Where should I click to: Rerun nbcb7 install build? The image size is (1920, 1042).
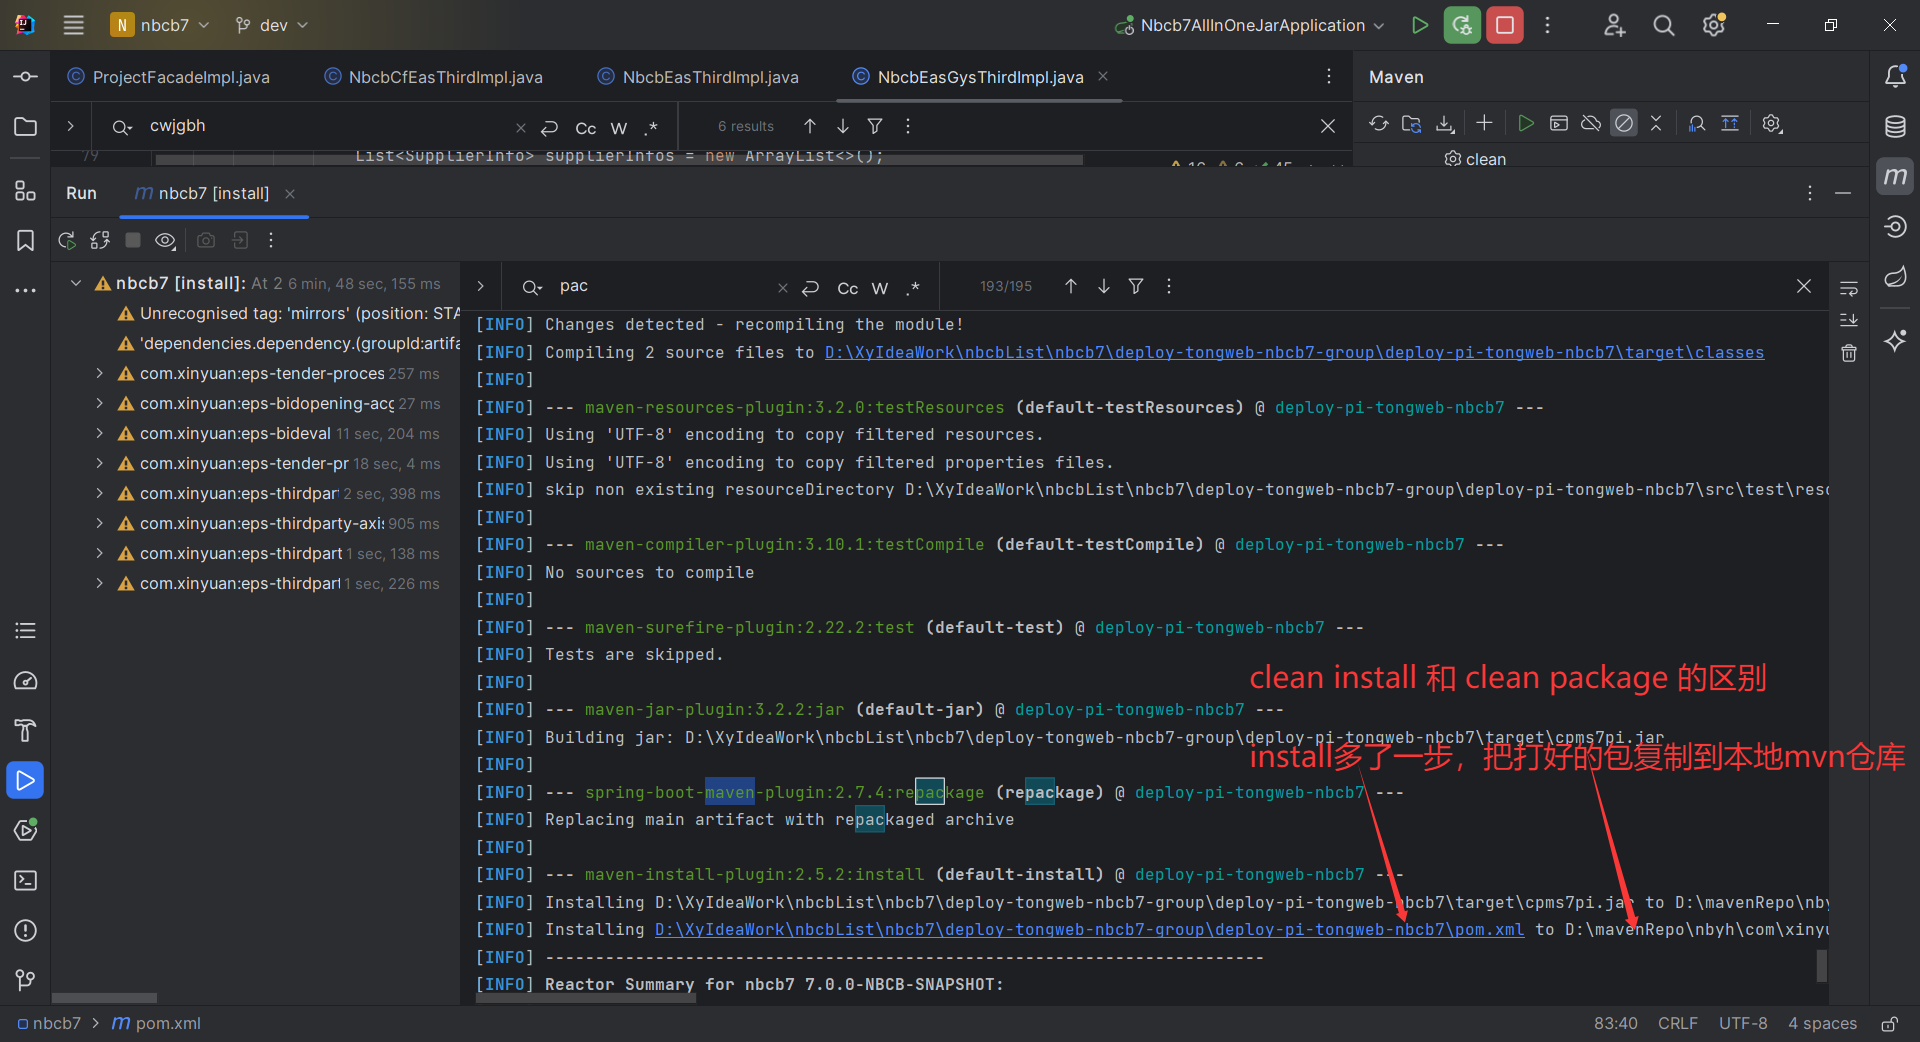point(67,240)
